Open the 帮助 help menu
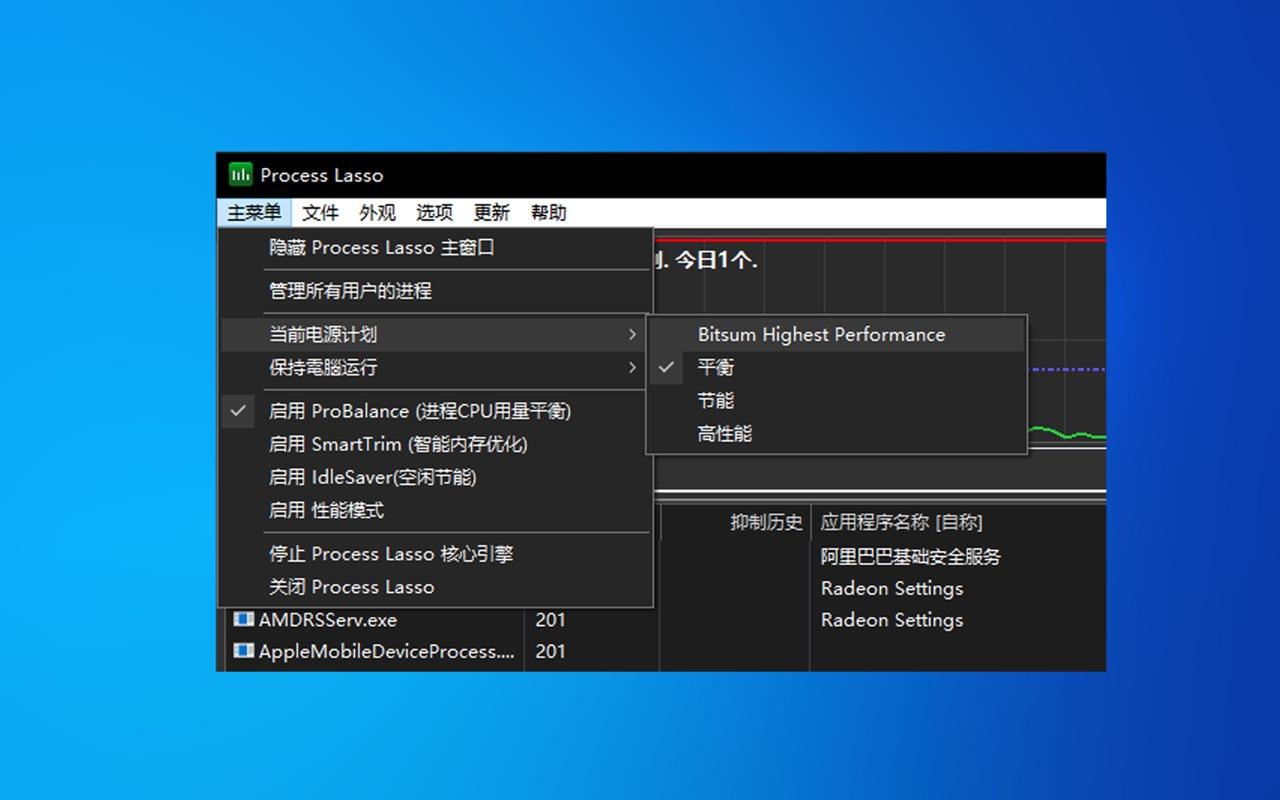Viewport: 1280px width, 800px height. click(x=548, y=212)
